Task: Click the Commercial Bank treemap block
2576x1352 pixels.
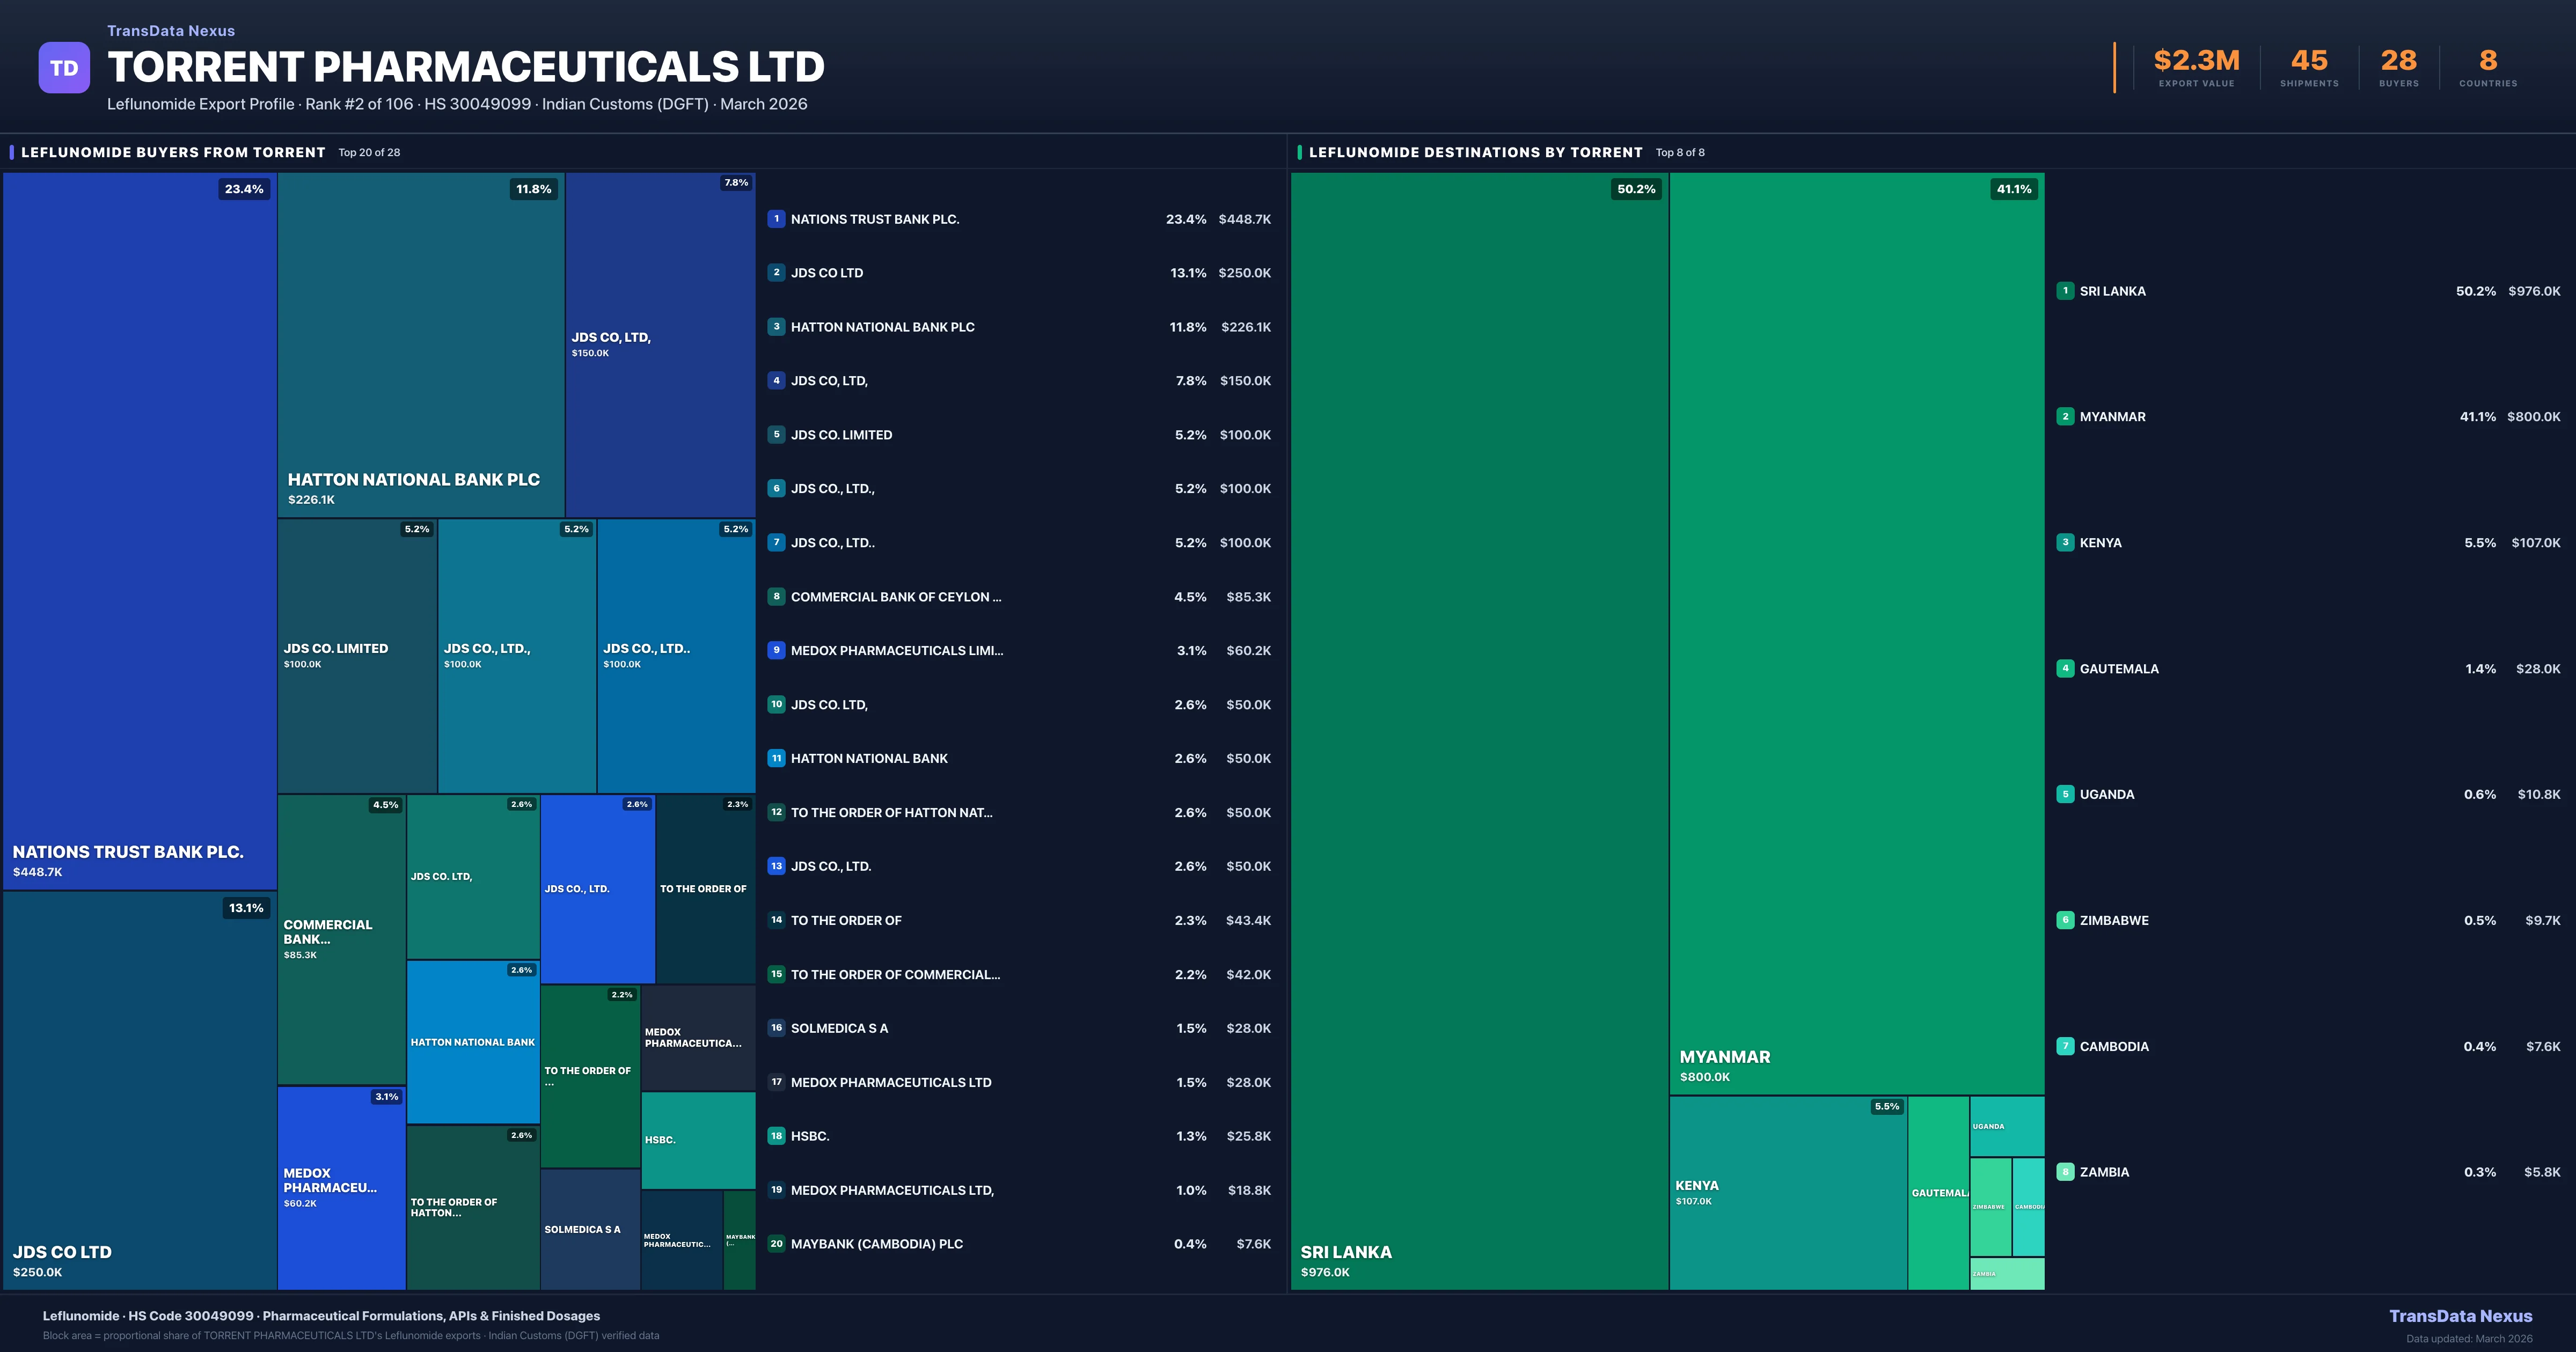Action: point(341,940)
